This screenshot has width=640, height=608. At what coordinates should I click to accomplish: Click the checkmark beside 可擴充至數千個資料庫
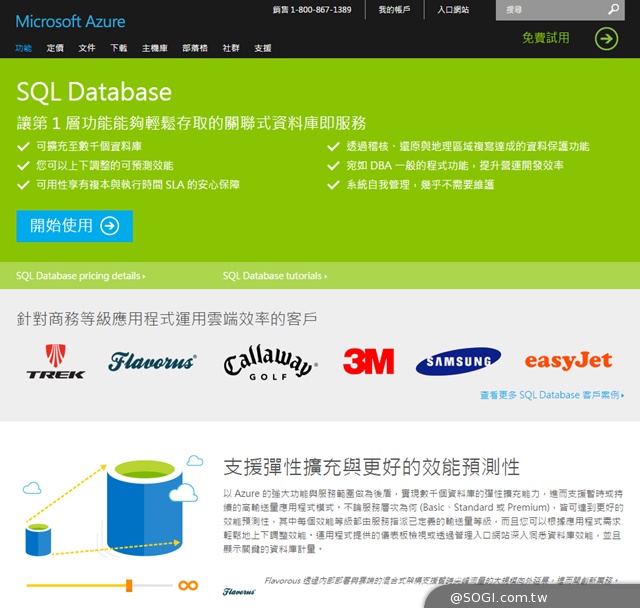pos(23,146)
